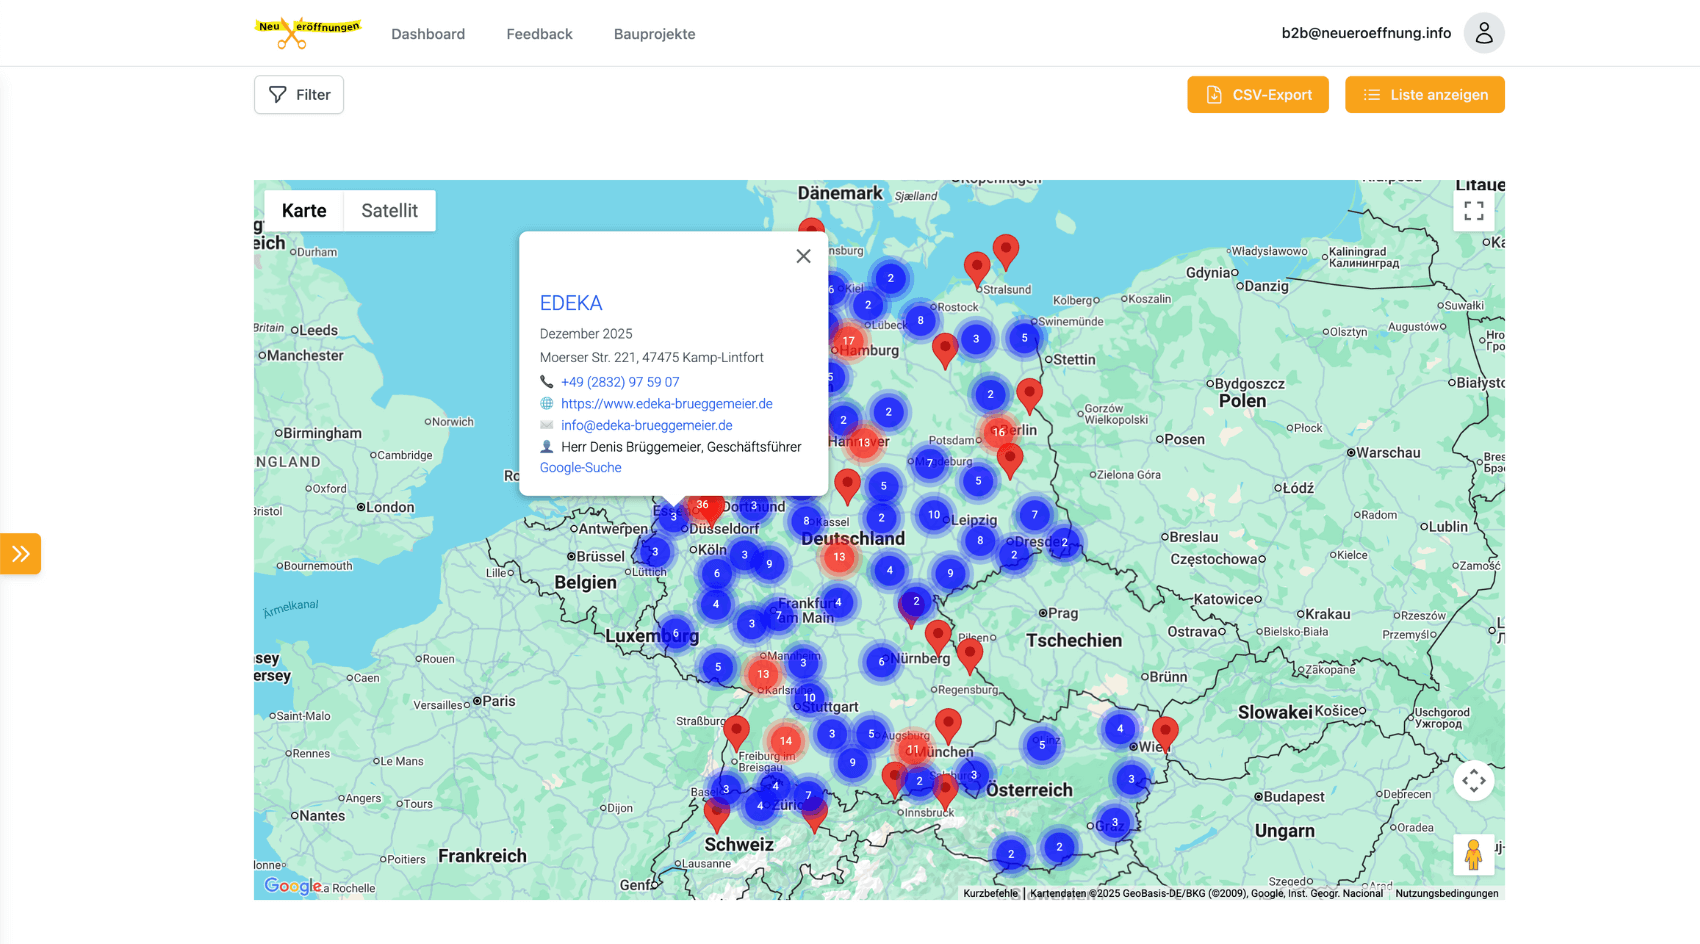Click the Dezember 2025 date text

coord(586,333)
